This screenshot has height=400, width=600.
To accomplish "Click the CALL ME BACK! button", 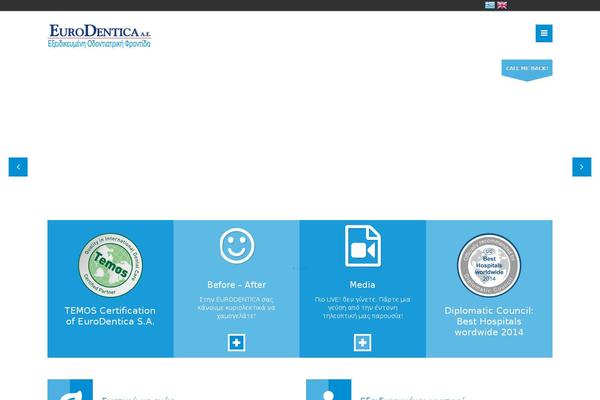I will pyautogui.click(x=527, y=70).
